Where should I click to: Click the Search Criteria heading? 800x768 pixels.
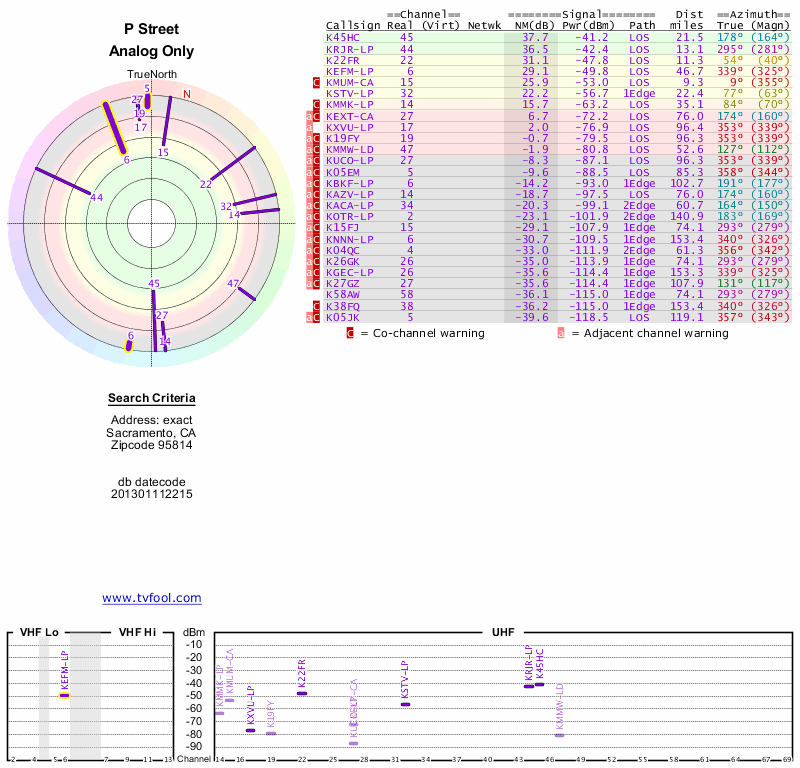coord(152,399)
